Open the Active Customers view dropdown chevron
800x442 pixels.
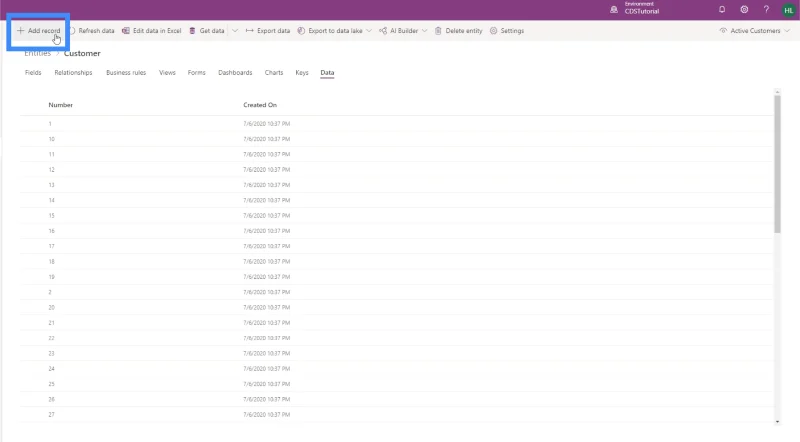tap(787, 31)
